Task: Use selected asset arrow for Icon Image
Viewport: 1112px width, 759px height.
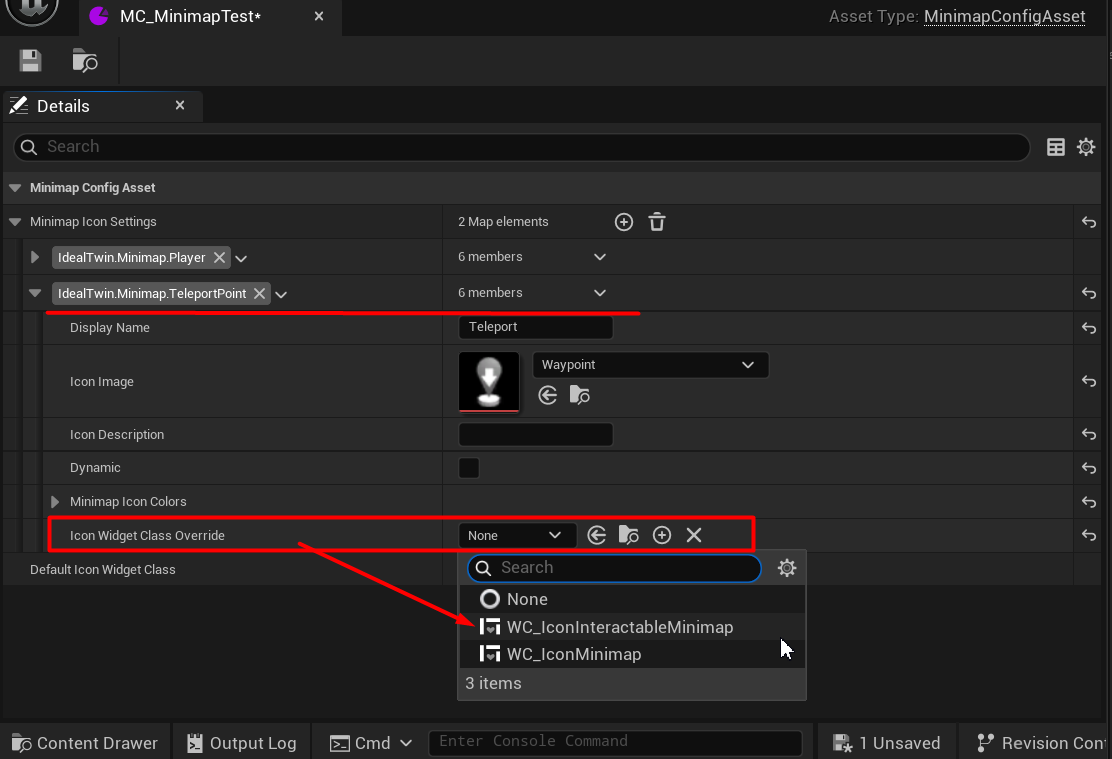Action: pyautogui.click(x=548, y=395)
